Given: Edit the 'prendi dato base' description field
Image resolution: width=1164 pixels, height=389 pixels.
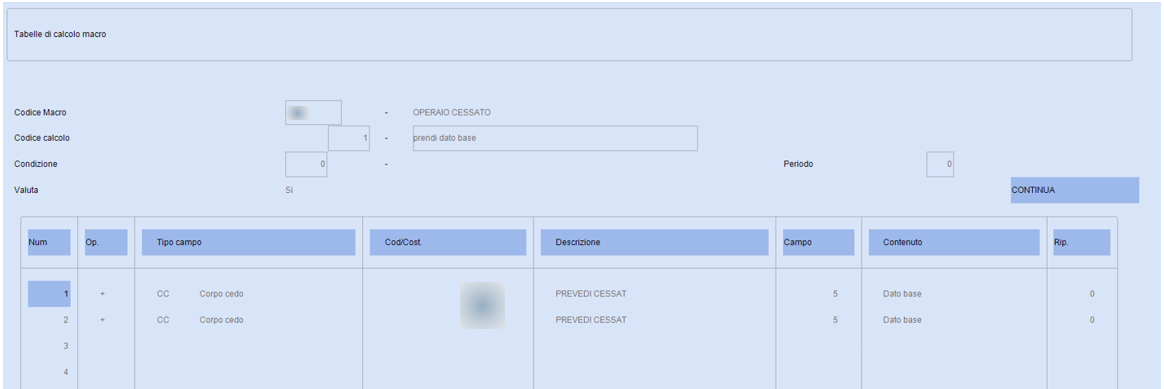Looking at the screenshot, I should tap(555, 138).
